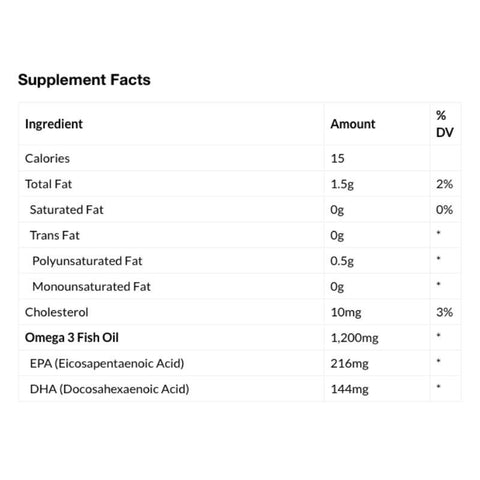
Task: Click the Cholesterol row label
Action: tap(57, 312)
